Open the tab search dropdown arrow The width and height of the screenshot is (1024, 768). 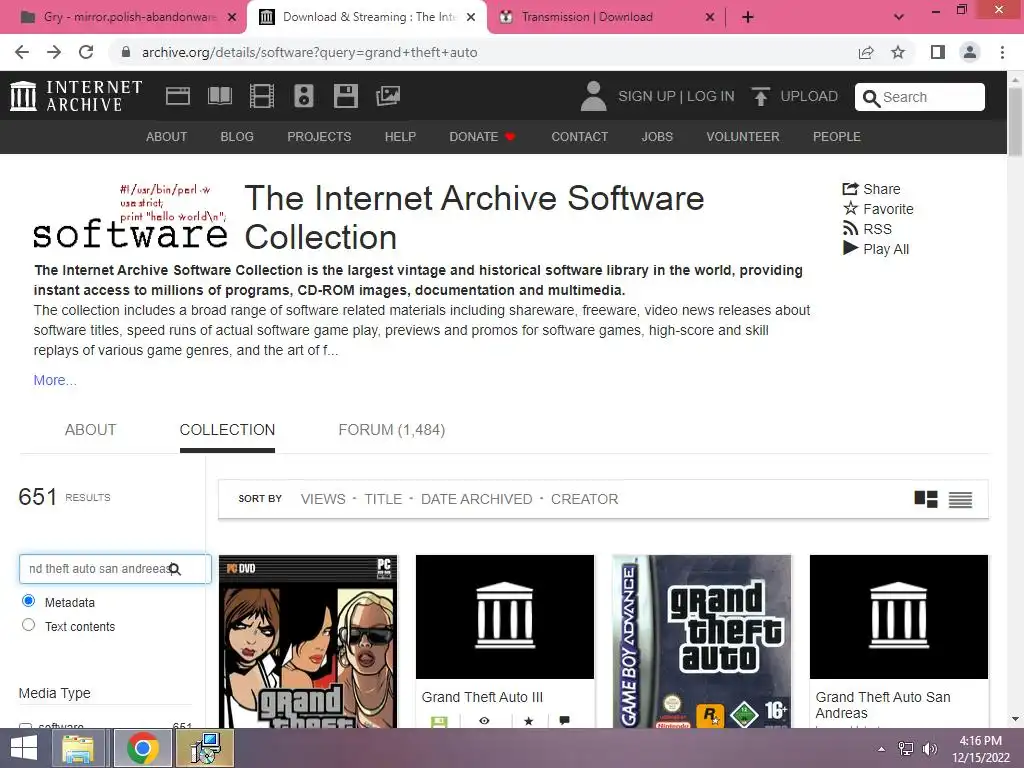[x=899, y=17]
